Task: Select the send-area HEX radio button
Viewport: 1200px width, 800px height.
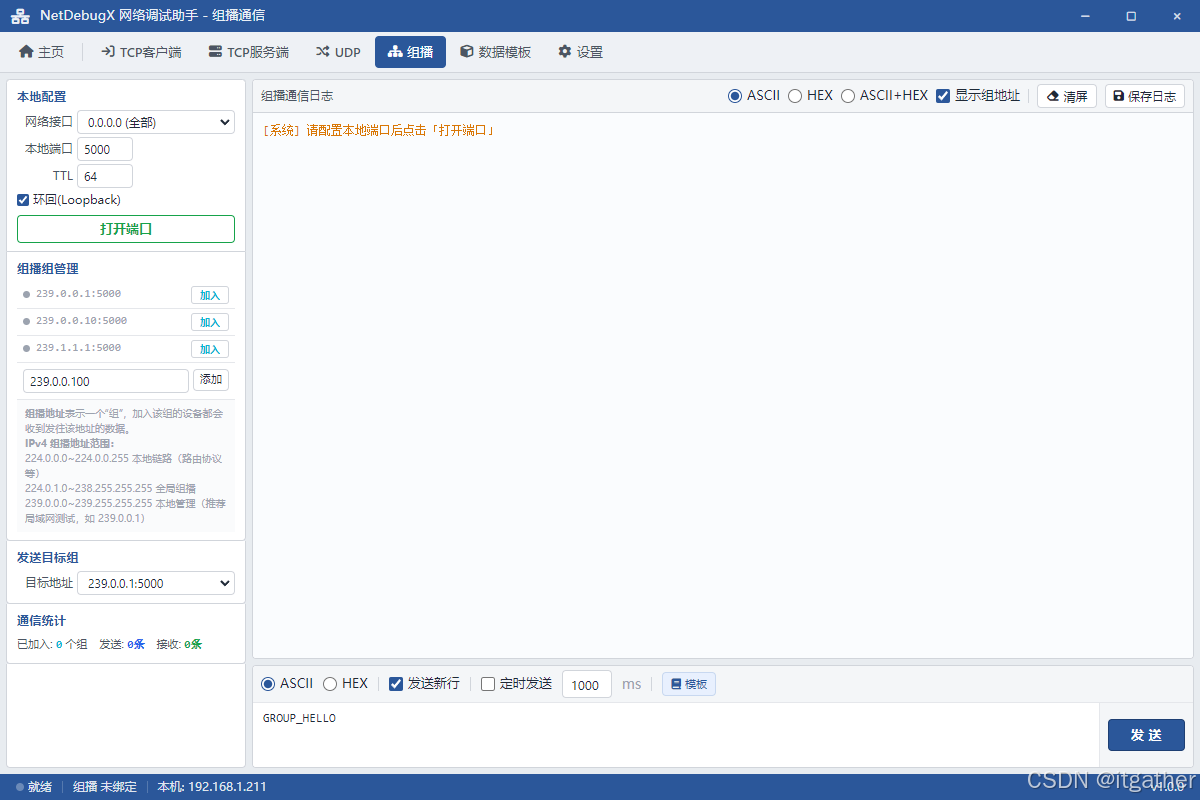Action: pyautogui.click(x=330, y=684)
